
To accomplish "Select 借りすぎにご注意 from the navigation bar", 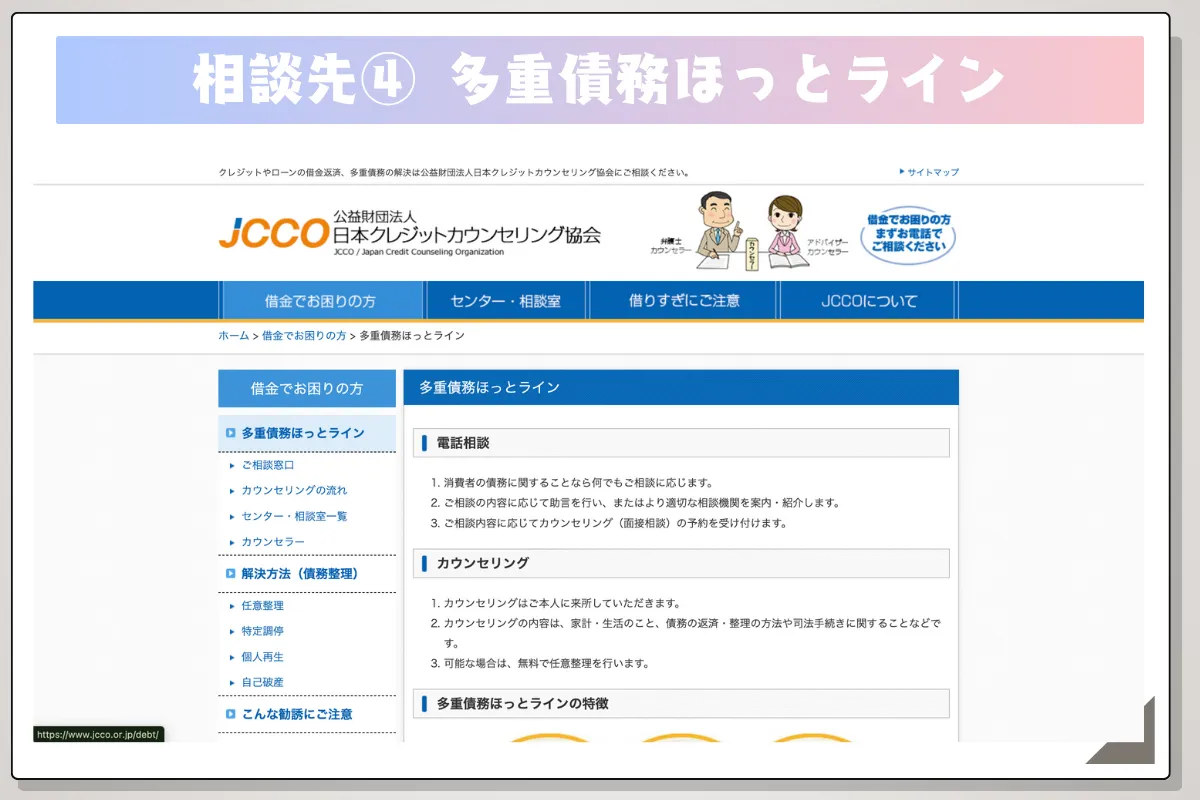I will pos(684,299).
